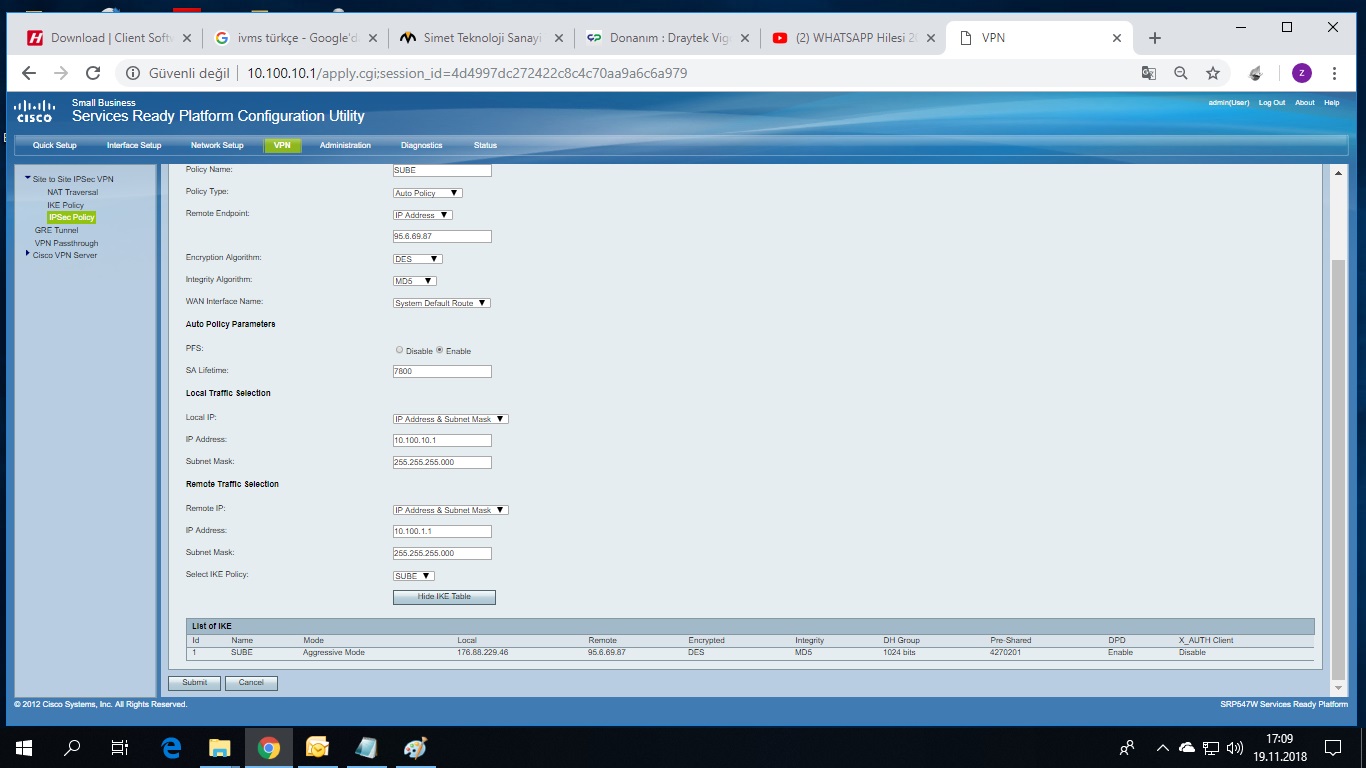Switch to the Administration menu tab
The height and width of the screenshot is (768, 1366).
(x=345, y=145)
